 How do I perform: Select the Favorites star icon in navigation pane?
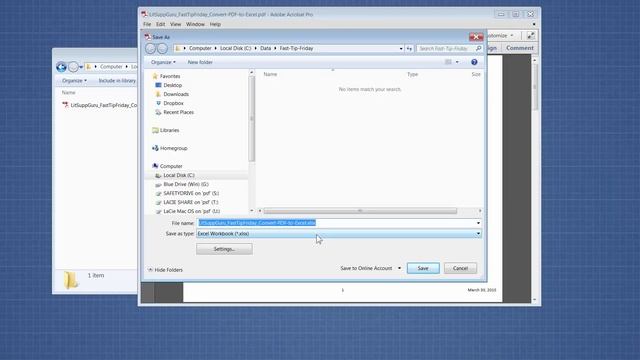tap(155, 76)
